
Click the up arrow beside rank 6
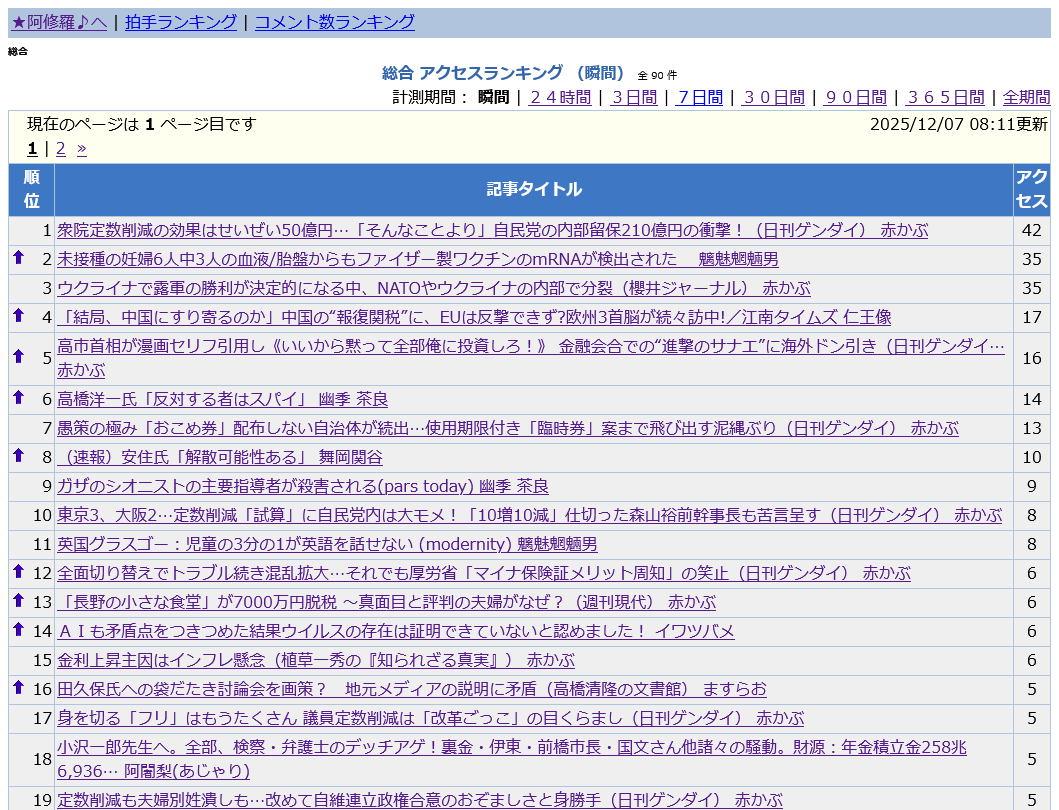18,398
